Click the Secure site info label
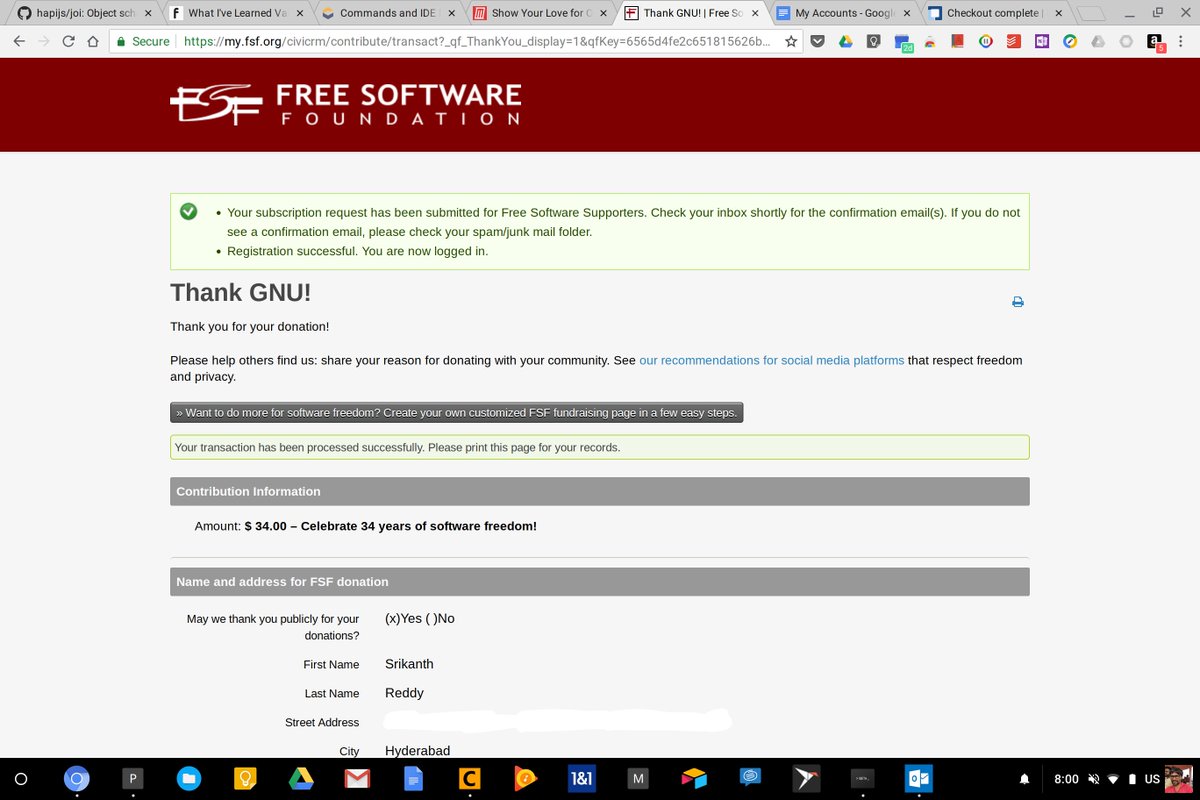The width and height of the screenshot is (1200, 800). click(x=142, y=42)
